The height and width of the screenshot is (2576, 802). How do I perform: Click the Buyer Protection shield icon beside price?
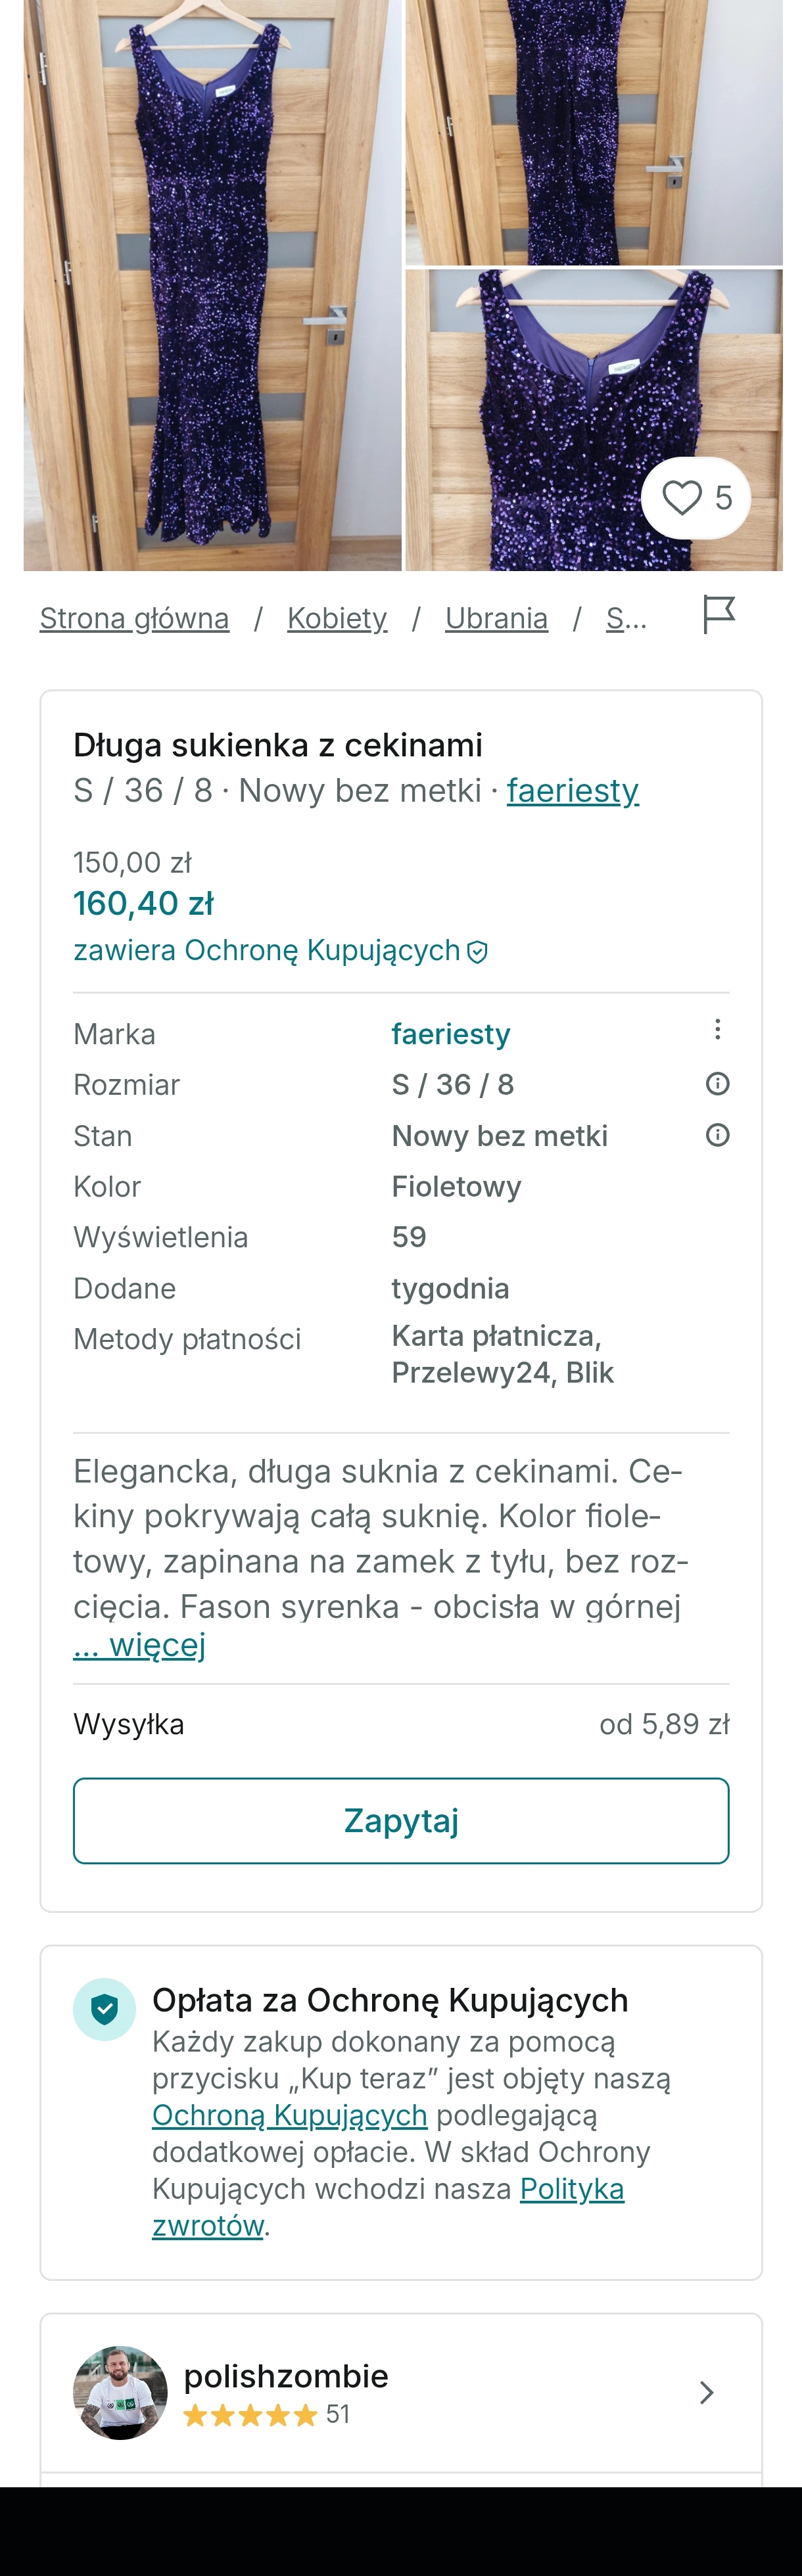pos(478,952)
